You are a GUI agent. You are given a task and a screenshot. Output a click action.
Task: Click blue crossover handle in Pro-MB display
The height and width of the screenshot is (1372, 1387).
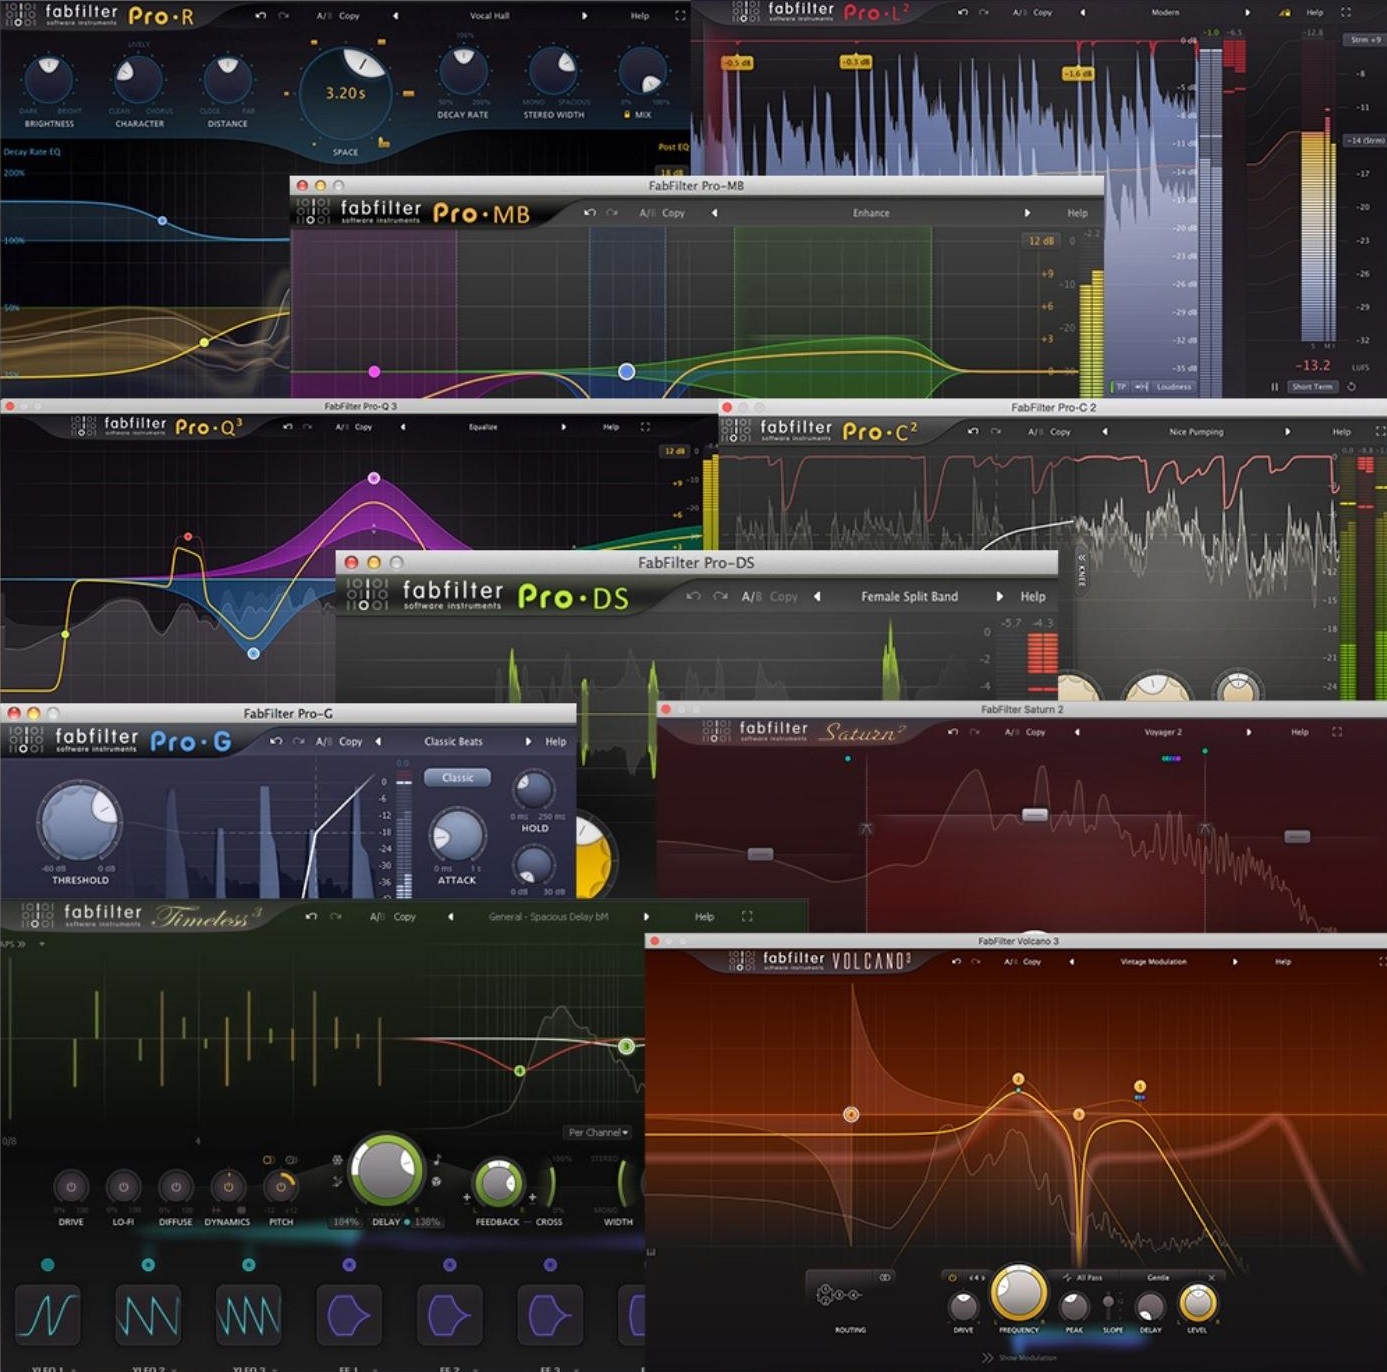(627, 371)
